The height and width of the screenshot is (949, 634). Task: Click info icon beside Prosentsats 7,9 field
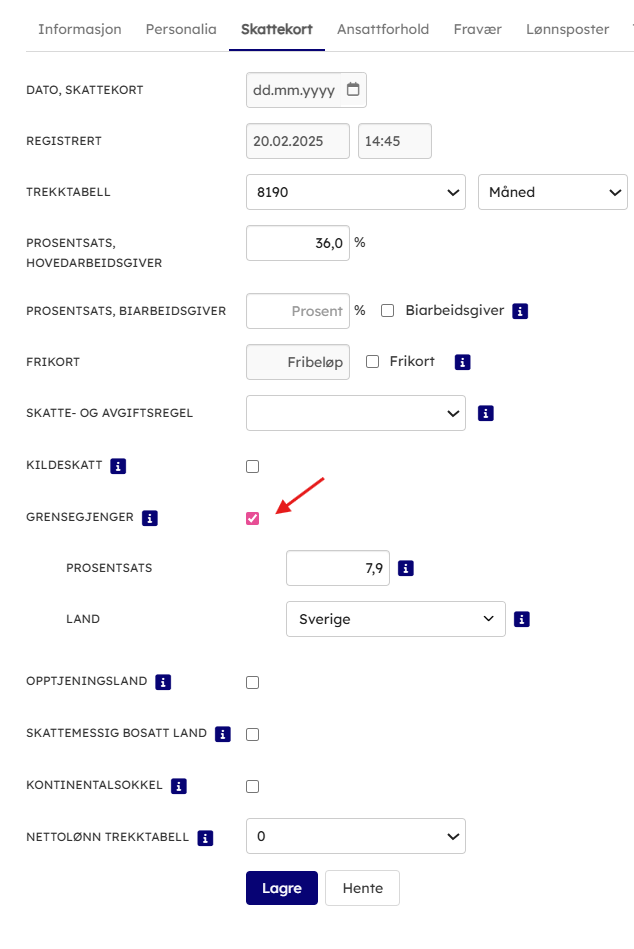[406, 568]
